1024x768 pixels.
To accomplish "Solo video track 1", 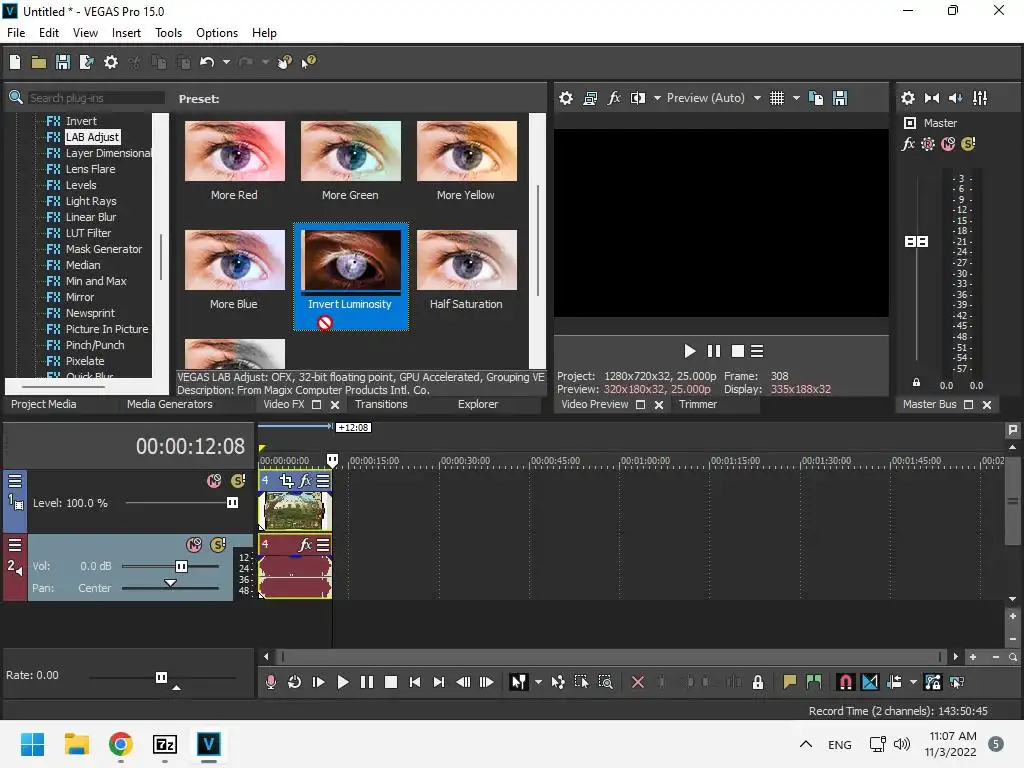I will point(238,481).
